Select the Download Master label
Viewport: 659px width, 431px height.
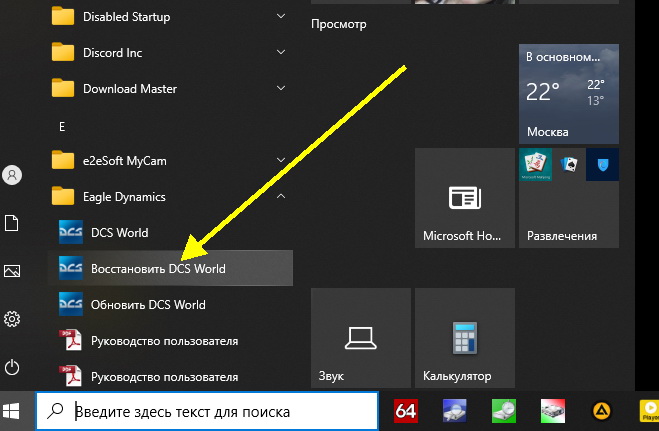point(130,89)
